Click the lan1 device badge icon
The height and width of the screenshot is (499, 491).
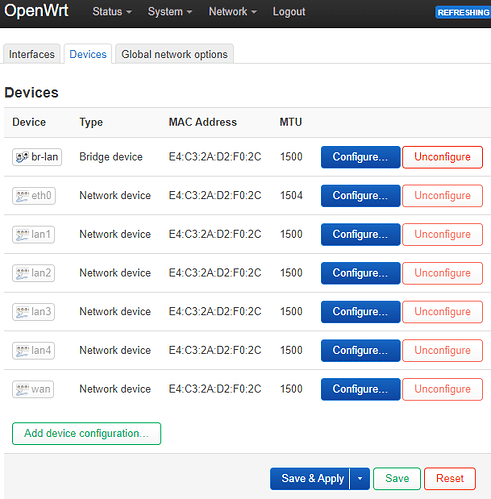click(x=22, y=234)
